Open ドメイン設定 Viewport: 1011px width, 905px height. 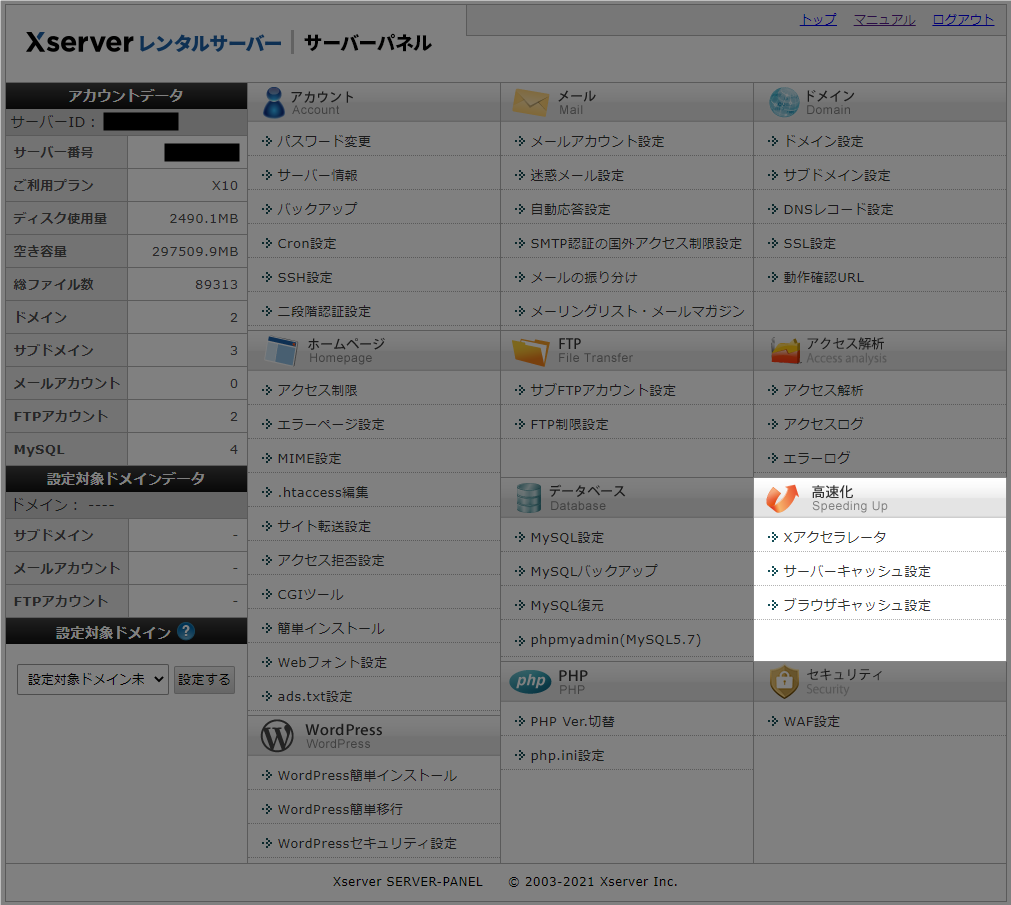[x=823, y=141]
